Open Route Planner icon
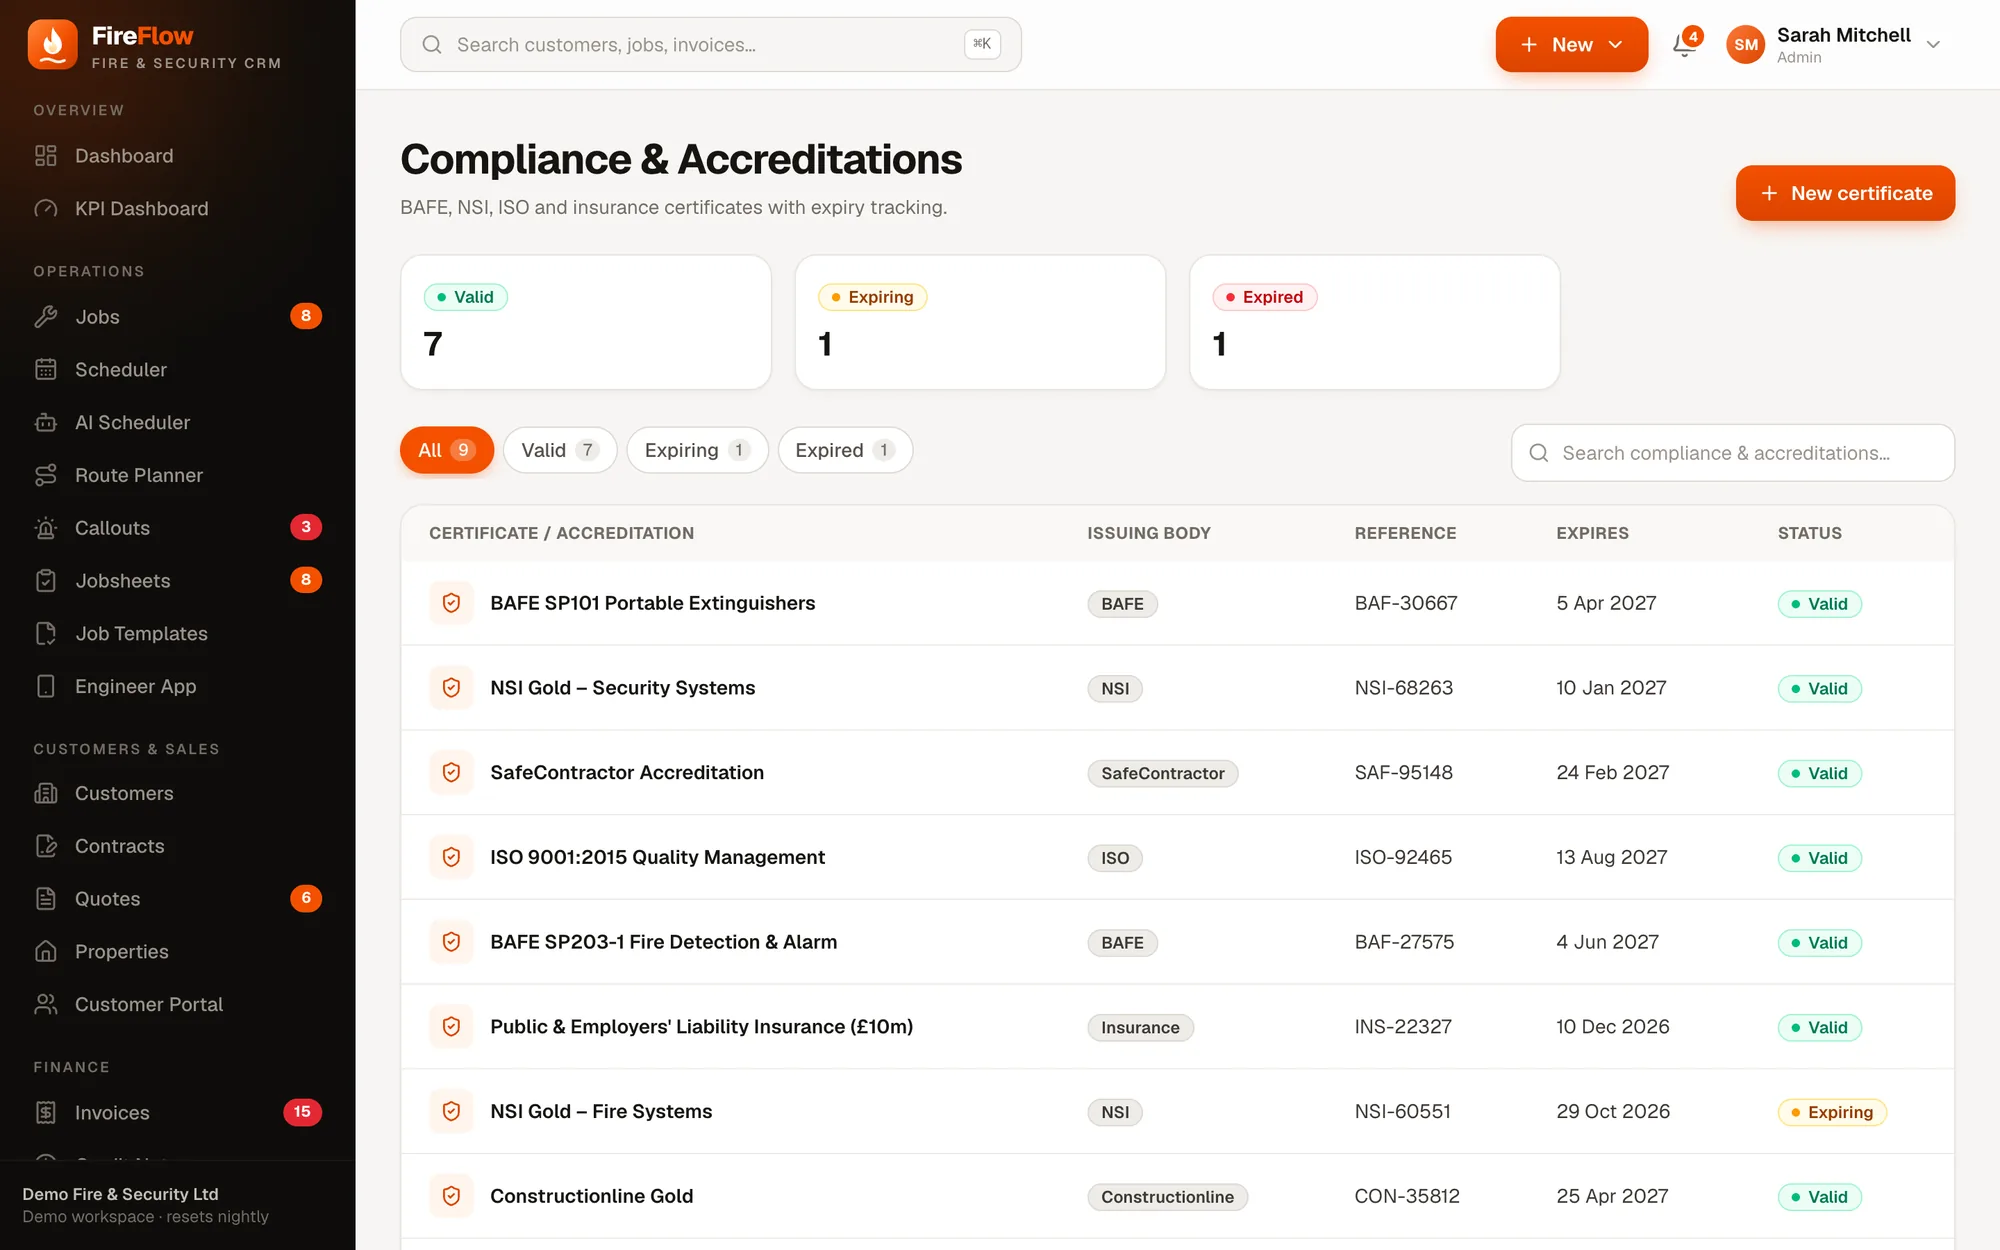2000x1250 pixels. pyautogui.click(x=46, y=476)
